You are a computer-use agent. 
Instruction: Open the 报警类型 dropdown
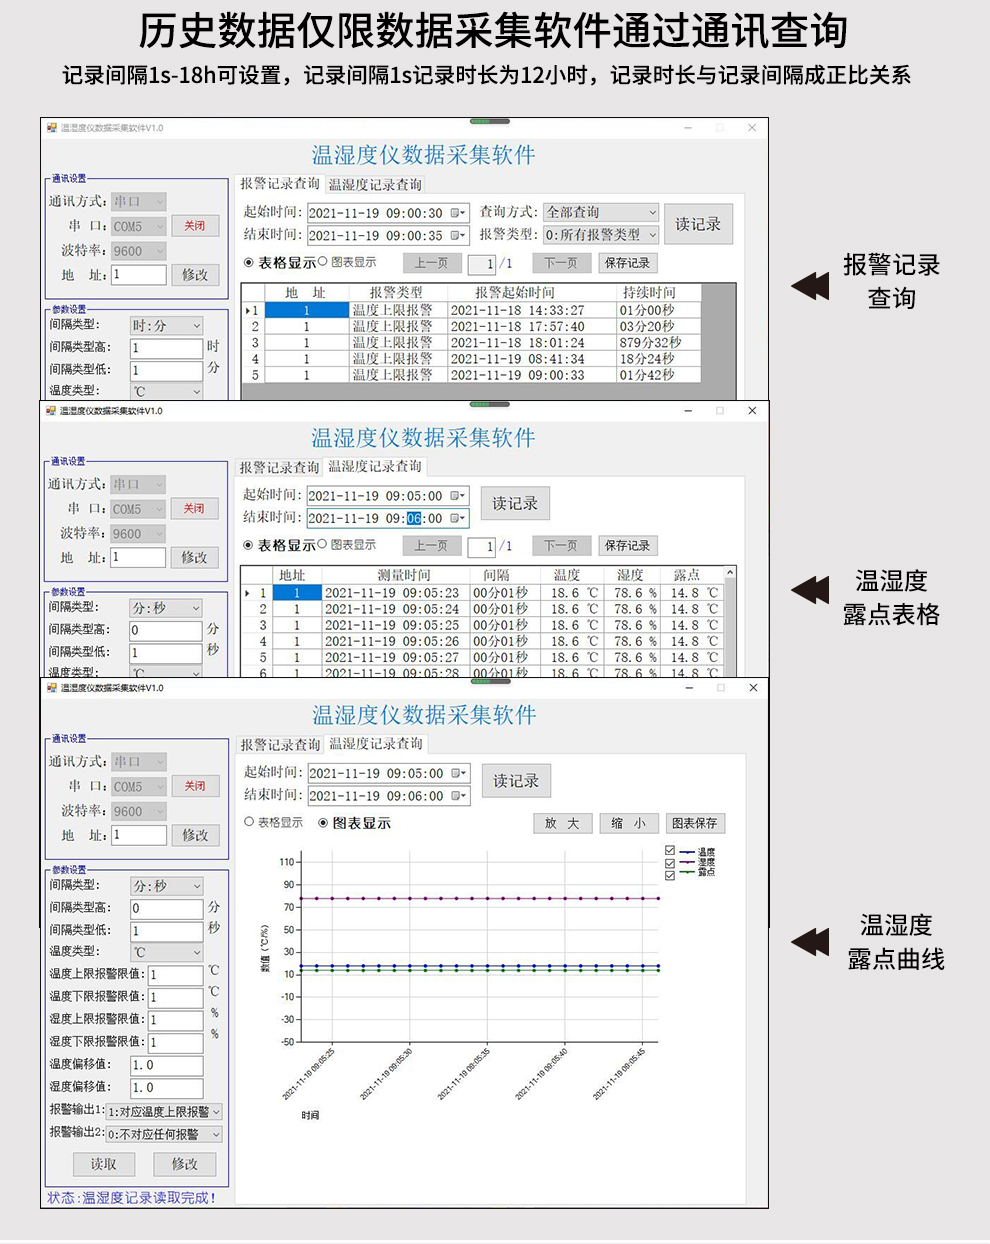(654, 234)
